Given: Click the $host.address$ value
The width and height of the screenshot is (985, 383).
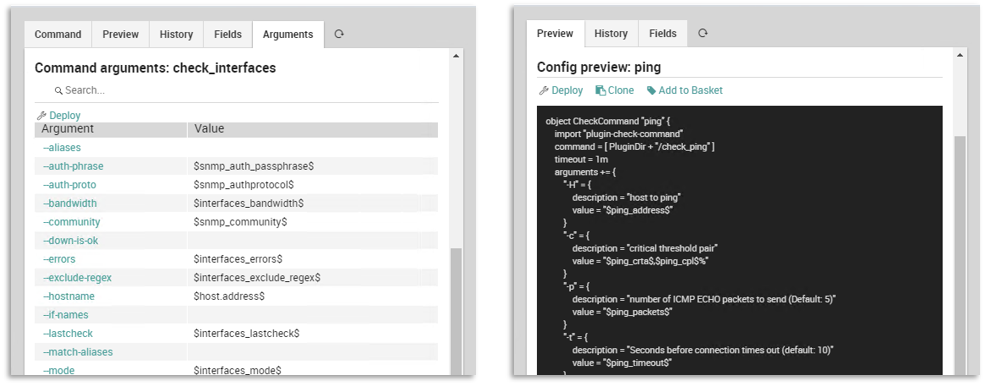Looking at the screenshot, I should 229,296.
